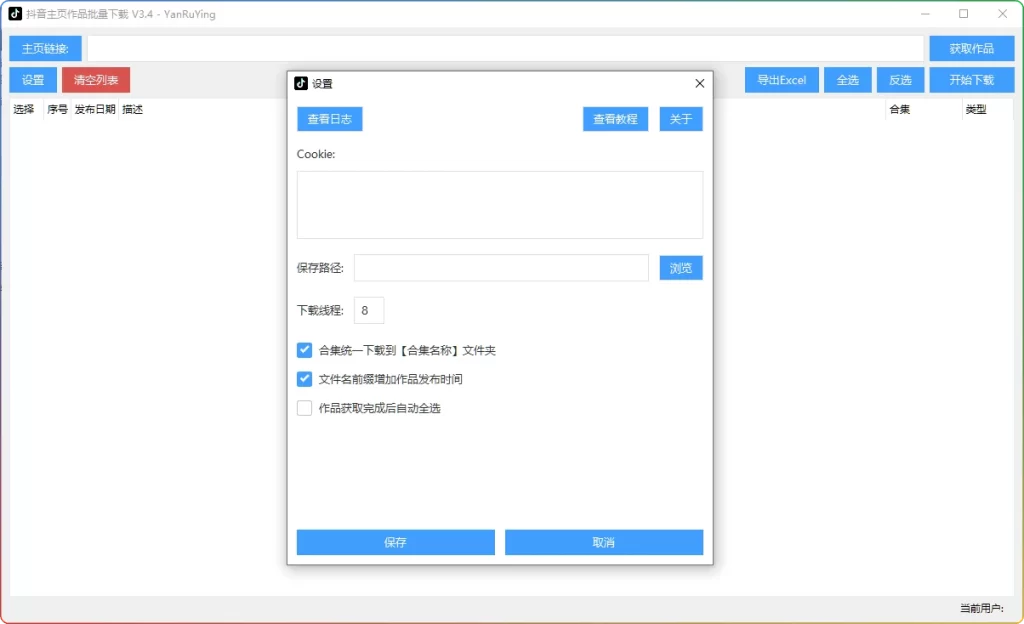Toggle 合集统一下载到【合集名称】文件夹 checkbox
This screenshot has height=624, width=1024.
coord(305,350)
